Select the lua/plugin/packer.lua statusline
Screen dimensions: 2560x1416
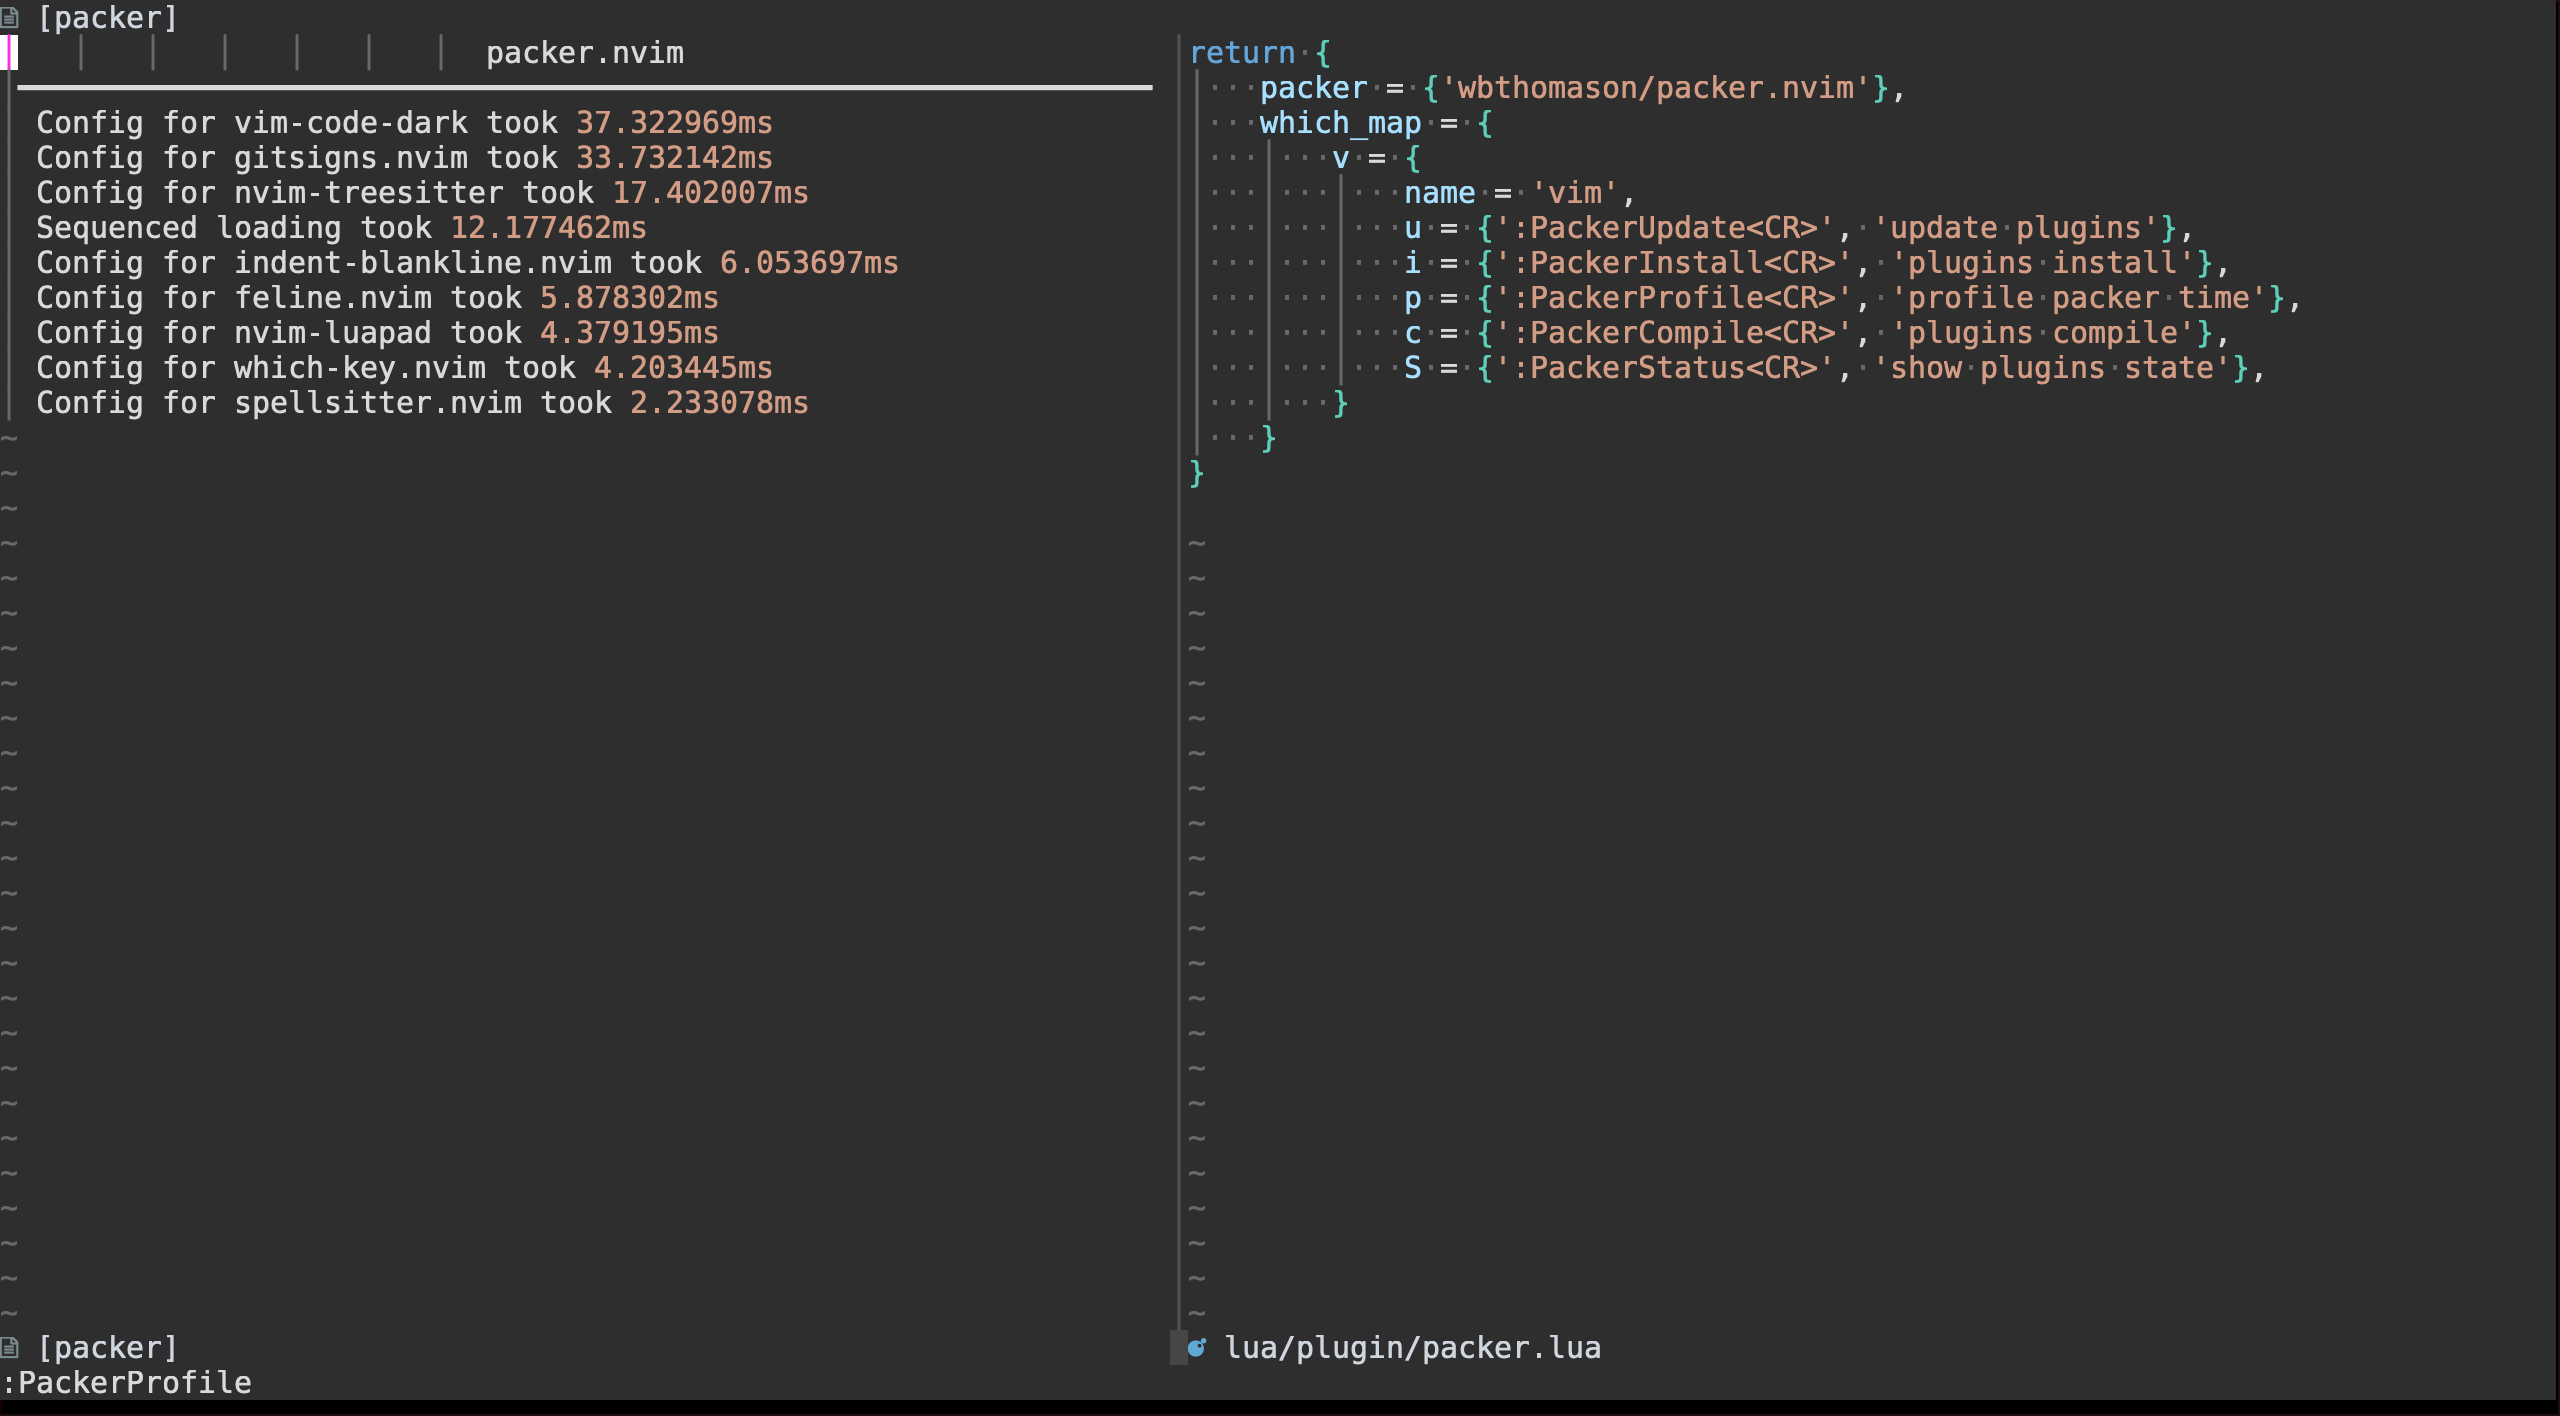[x=1413, y=1348]
